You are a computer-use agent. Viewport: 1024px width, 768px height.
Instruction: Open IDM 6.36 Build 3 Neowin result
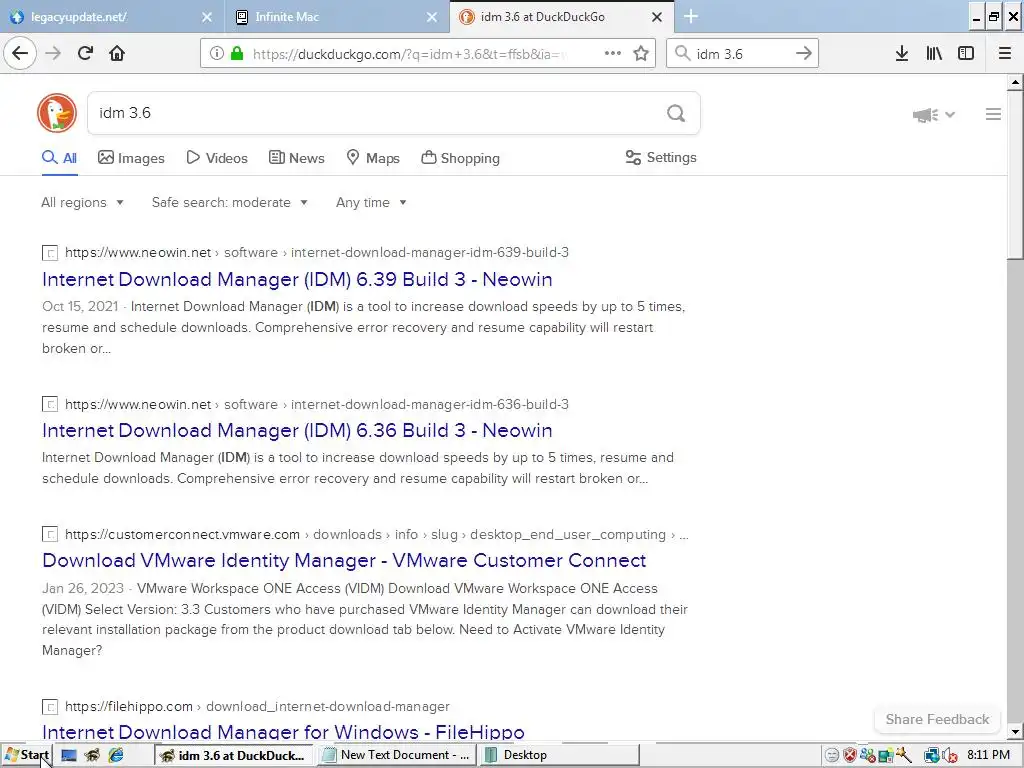[x=297, y=430]
